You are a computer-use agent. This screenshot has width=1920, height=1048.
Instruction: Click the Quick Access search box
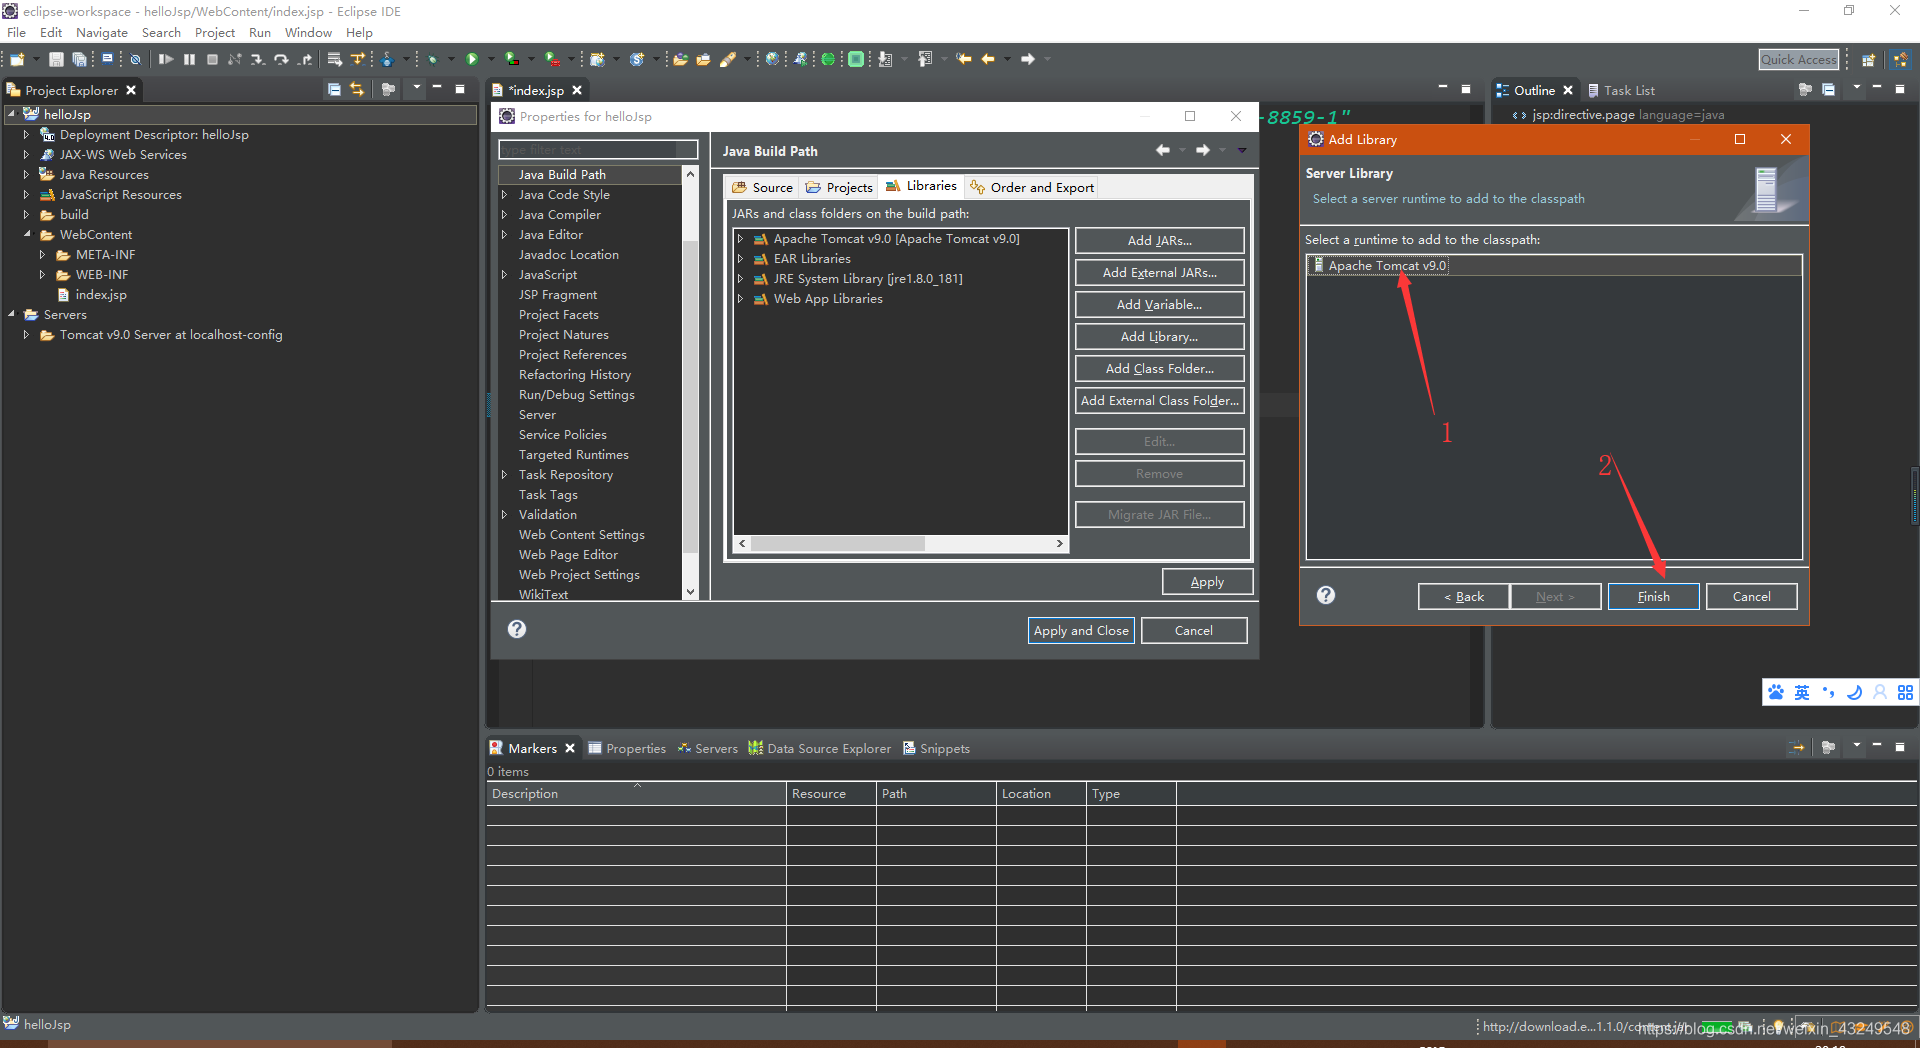point(1798,60)
